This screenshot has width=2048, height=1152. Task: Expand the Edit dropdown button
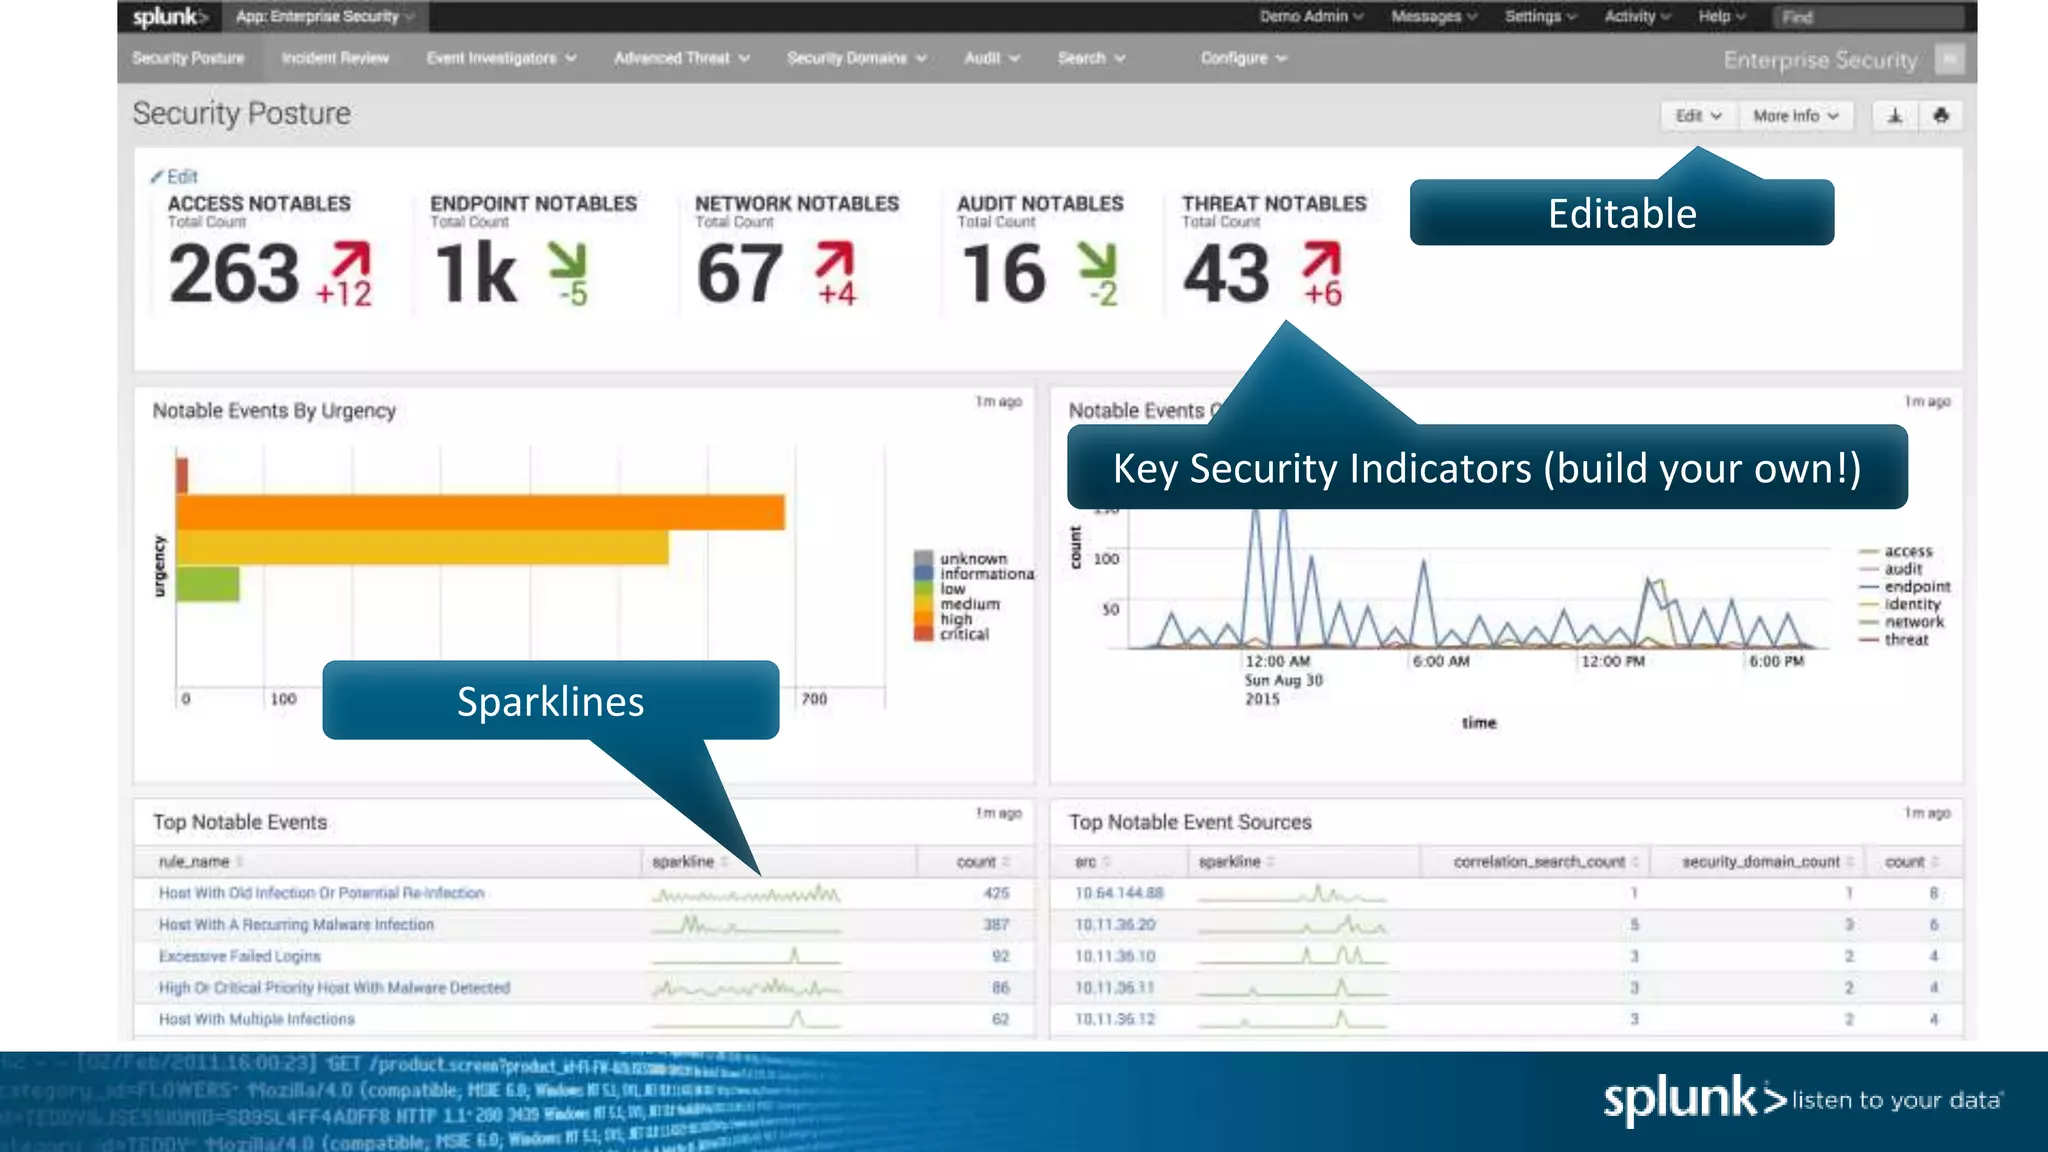tap(1699, 116)
